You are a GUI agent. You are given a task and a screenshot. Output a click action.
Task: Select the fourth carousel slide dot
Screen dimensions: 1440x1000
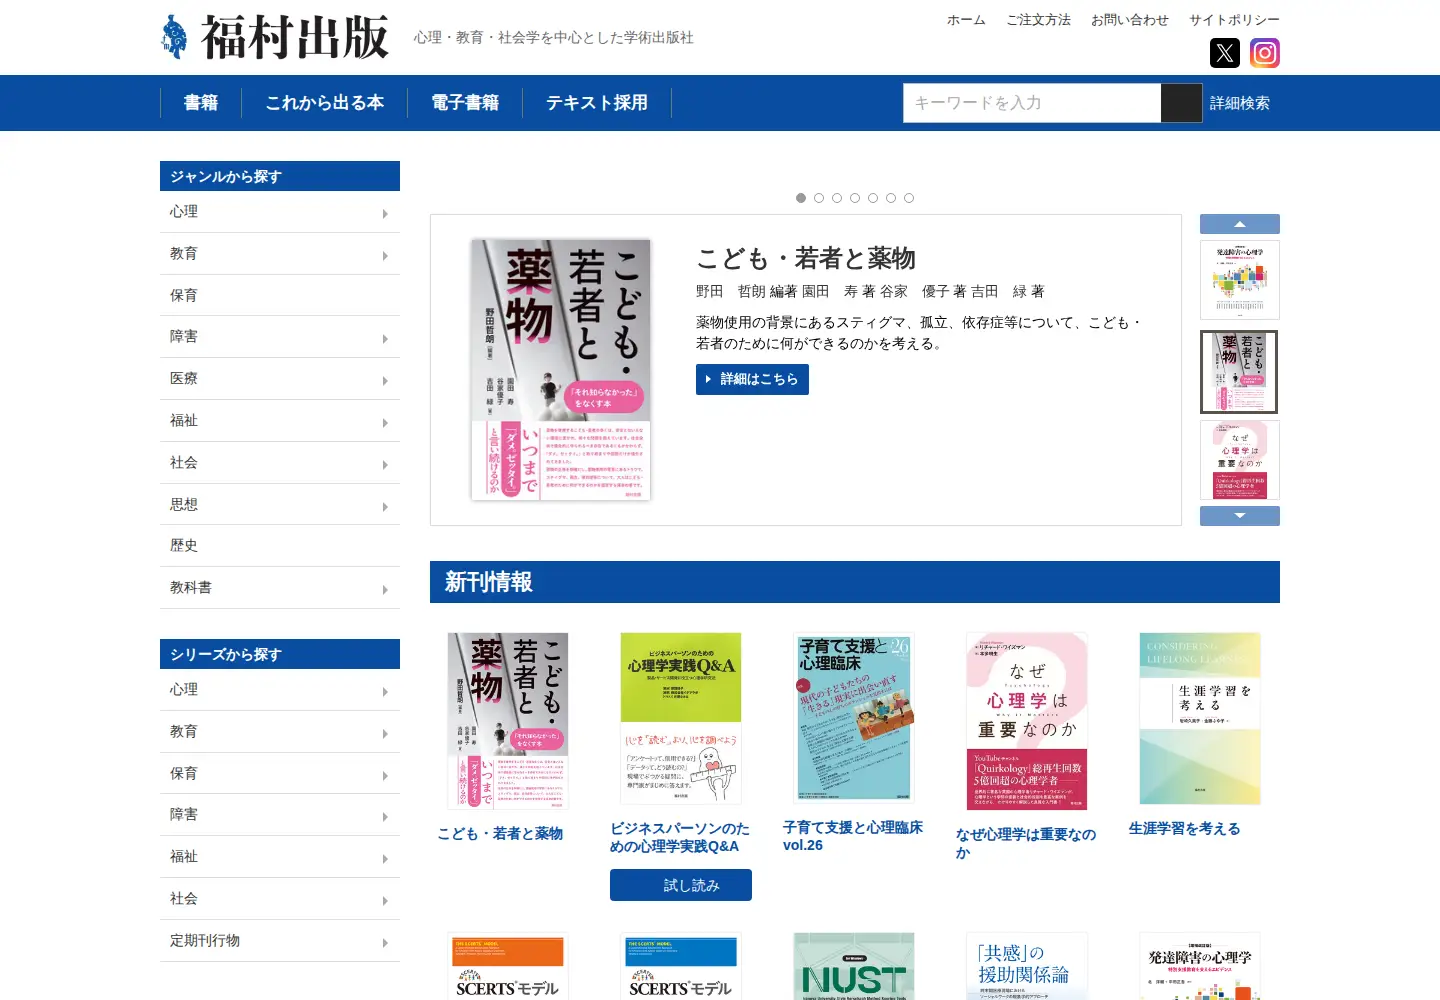(x=855, y=198)
